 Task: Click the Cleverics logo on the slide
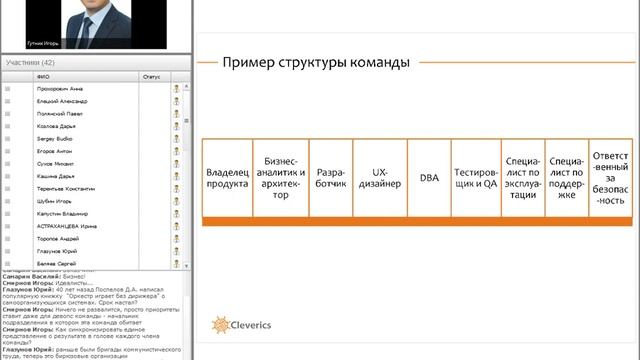241,325
